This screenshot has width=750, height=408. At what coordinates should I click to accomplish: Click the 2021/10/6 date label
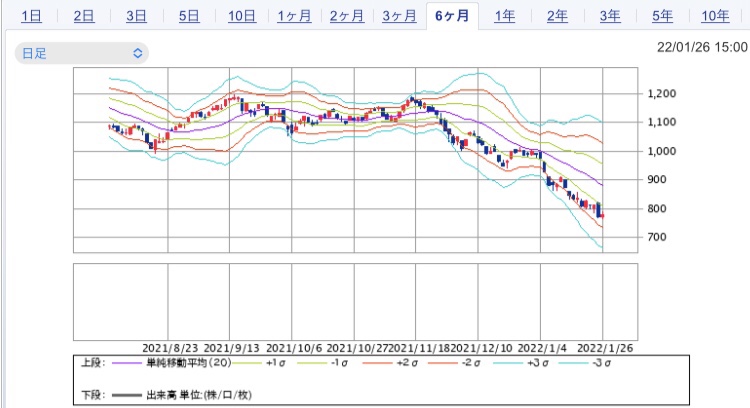click(294, 348)
